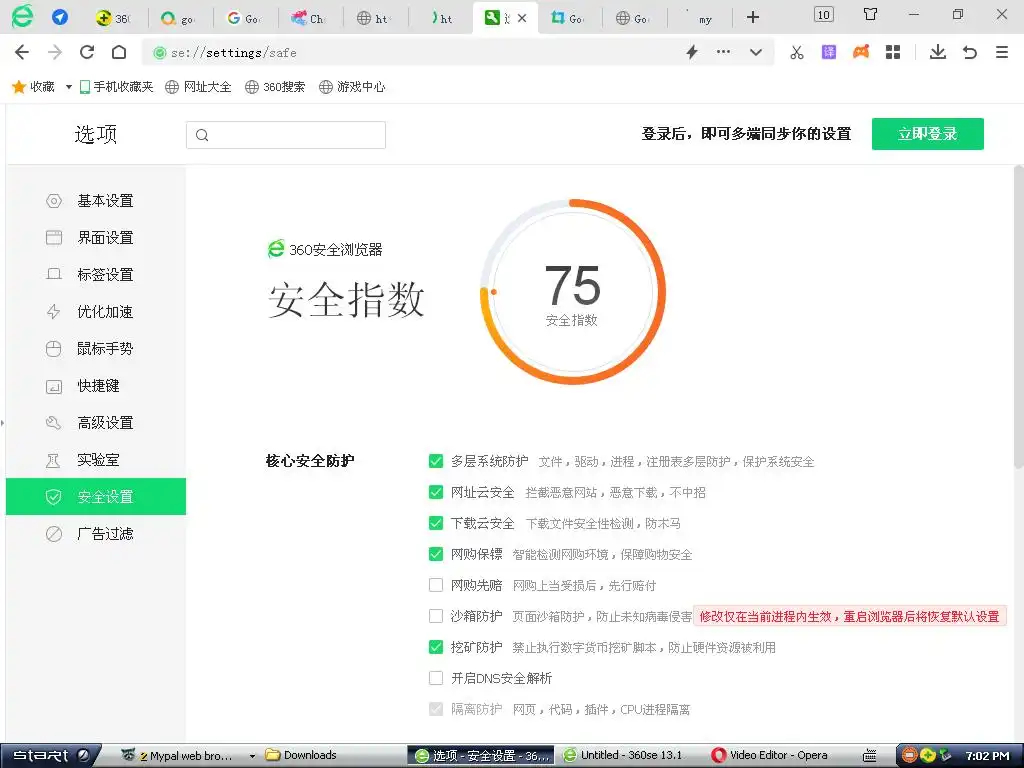The height and width of the screenshot is (768, 1024).
Task: Go to home page via house icon
Action: [119, 52]
